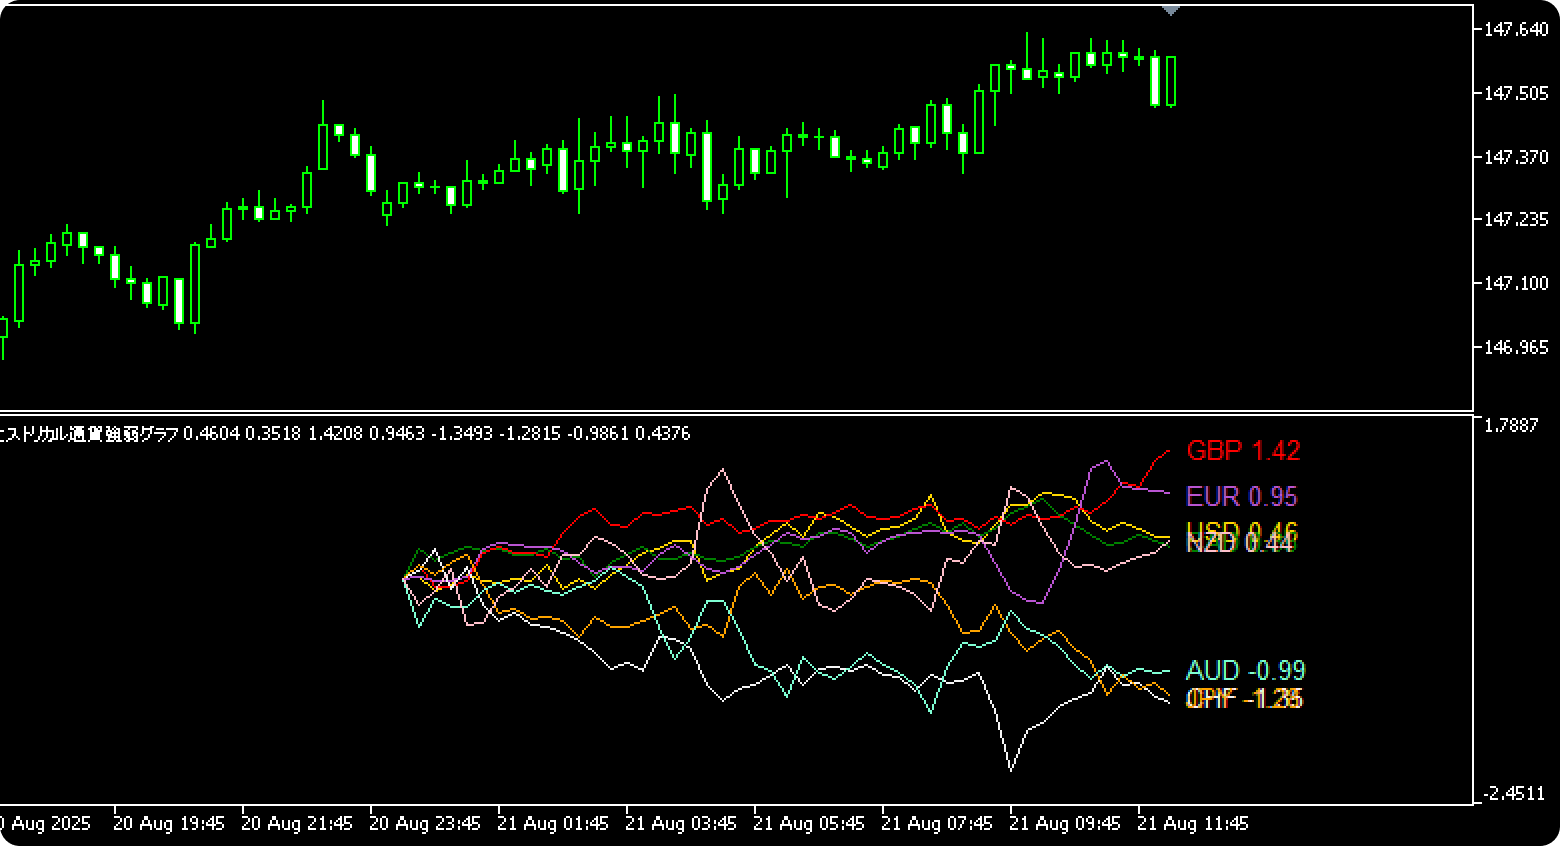
Task: Click the 1.7887 indicator scale maximum
Action: (x=1511, y=426)
